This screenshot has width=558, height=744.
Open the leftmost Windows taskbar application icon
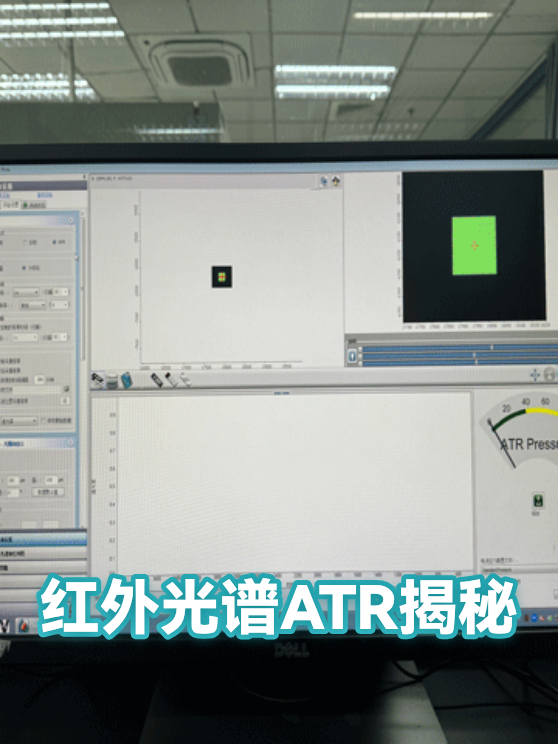pos(4,625)
